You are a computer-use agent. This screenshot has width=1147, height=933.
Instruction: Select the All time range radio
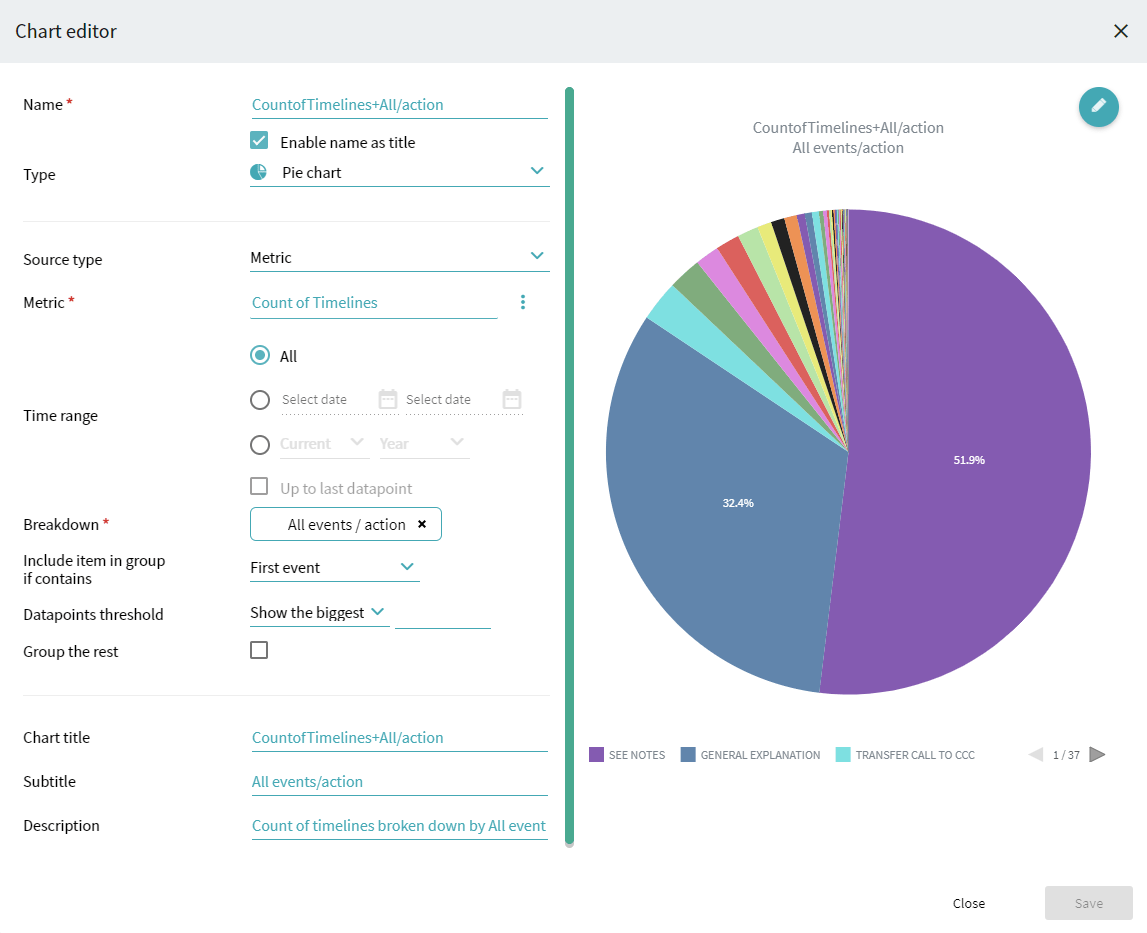coord(260,356)
